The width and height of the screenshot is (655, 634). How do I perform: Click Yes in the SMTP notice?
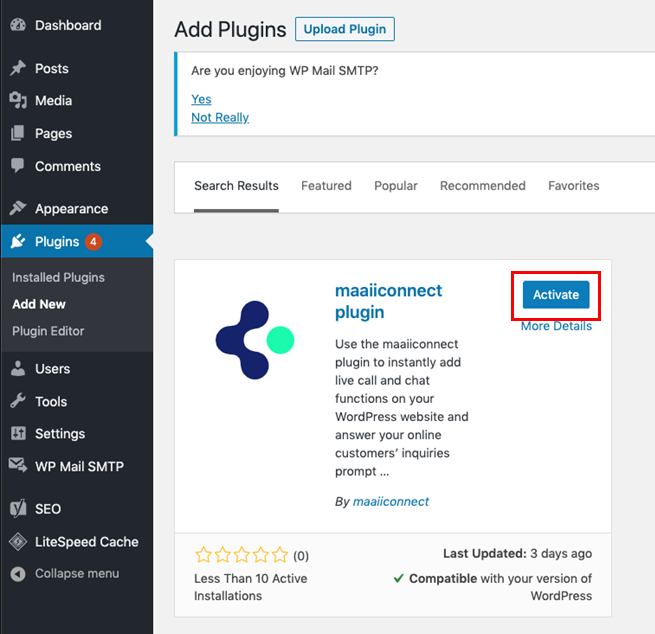point(201,99)
